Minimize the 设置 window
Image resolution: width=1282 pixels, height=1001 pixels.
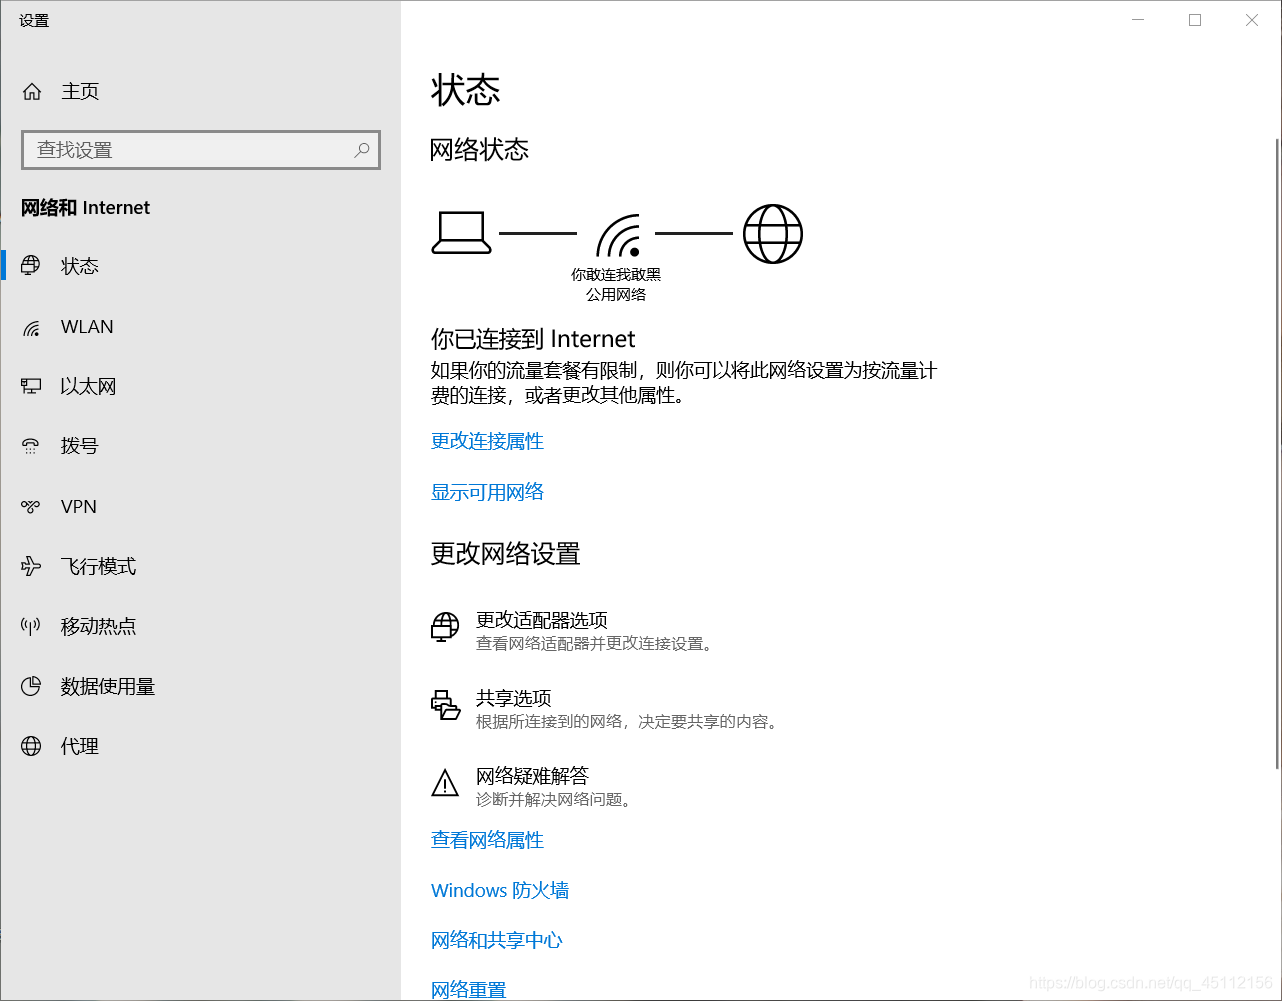[1138, 20]
